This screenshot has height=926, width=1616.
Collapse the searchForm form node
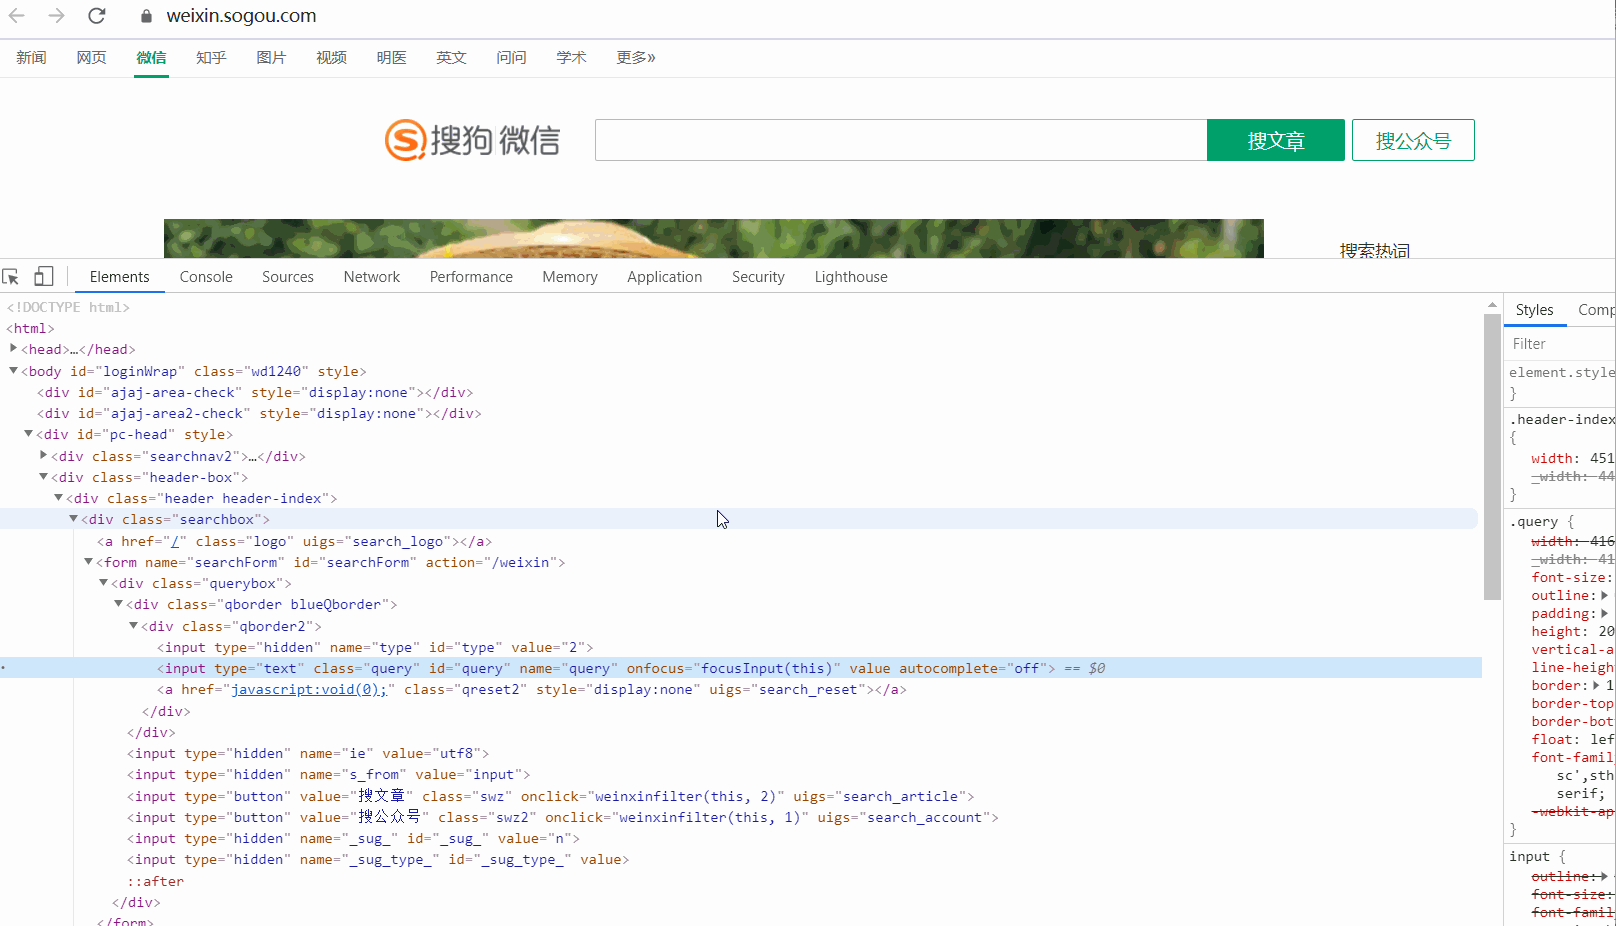pyautogui.click(x=88, y=561)
